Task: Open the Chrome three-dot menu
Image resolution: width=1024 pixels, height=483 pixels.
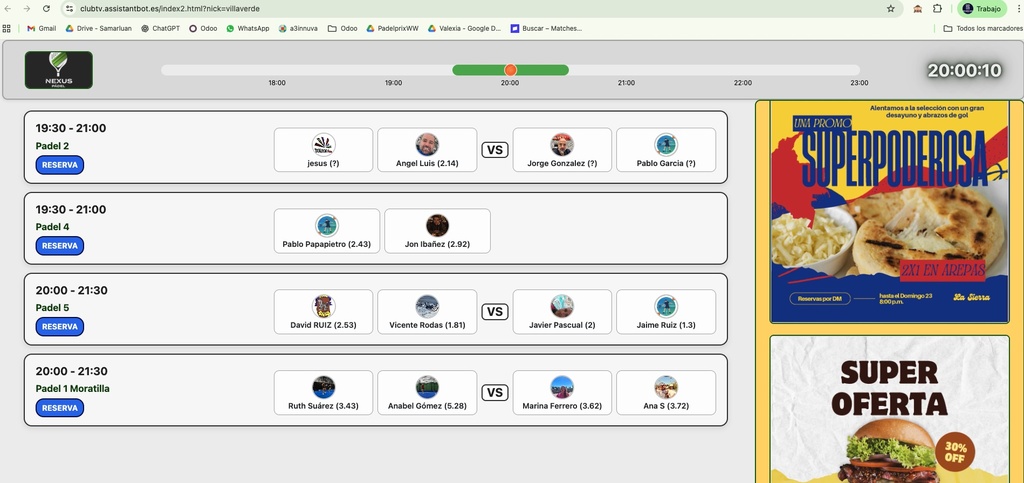Action: tap(1017, 8)
